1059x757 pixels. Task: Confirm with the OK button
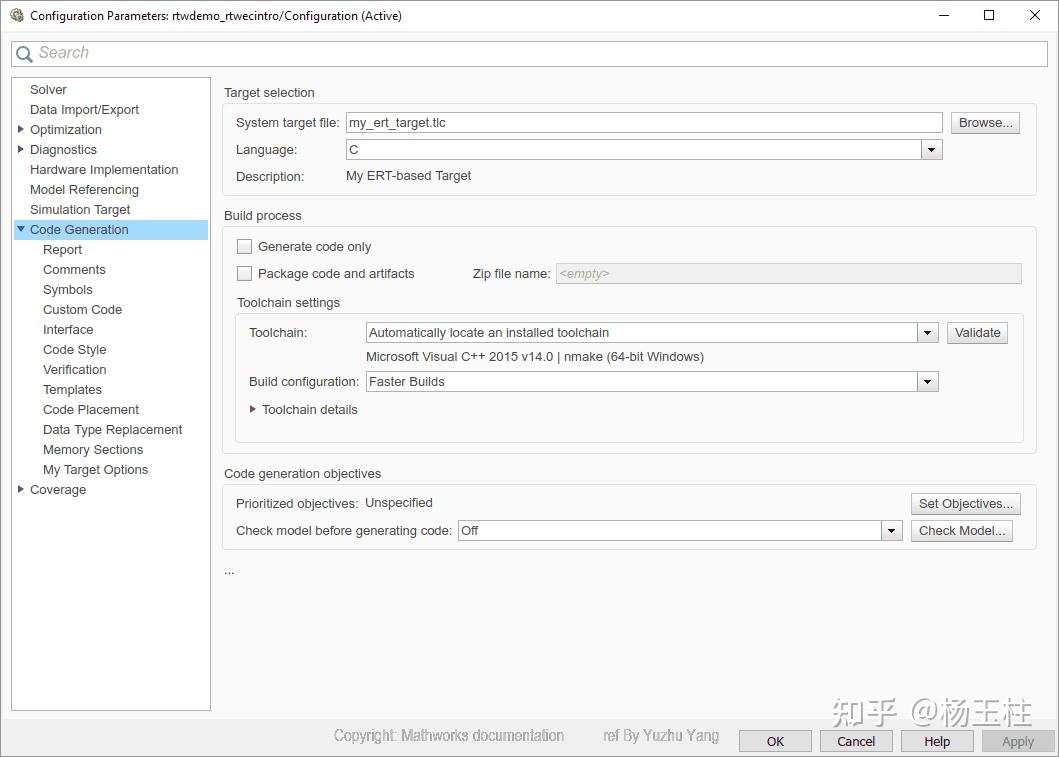point(775,741)
